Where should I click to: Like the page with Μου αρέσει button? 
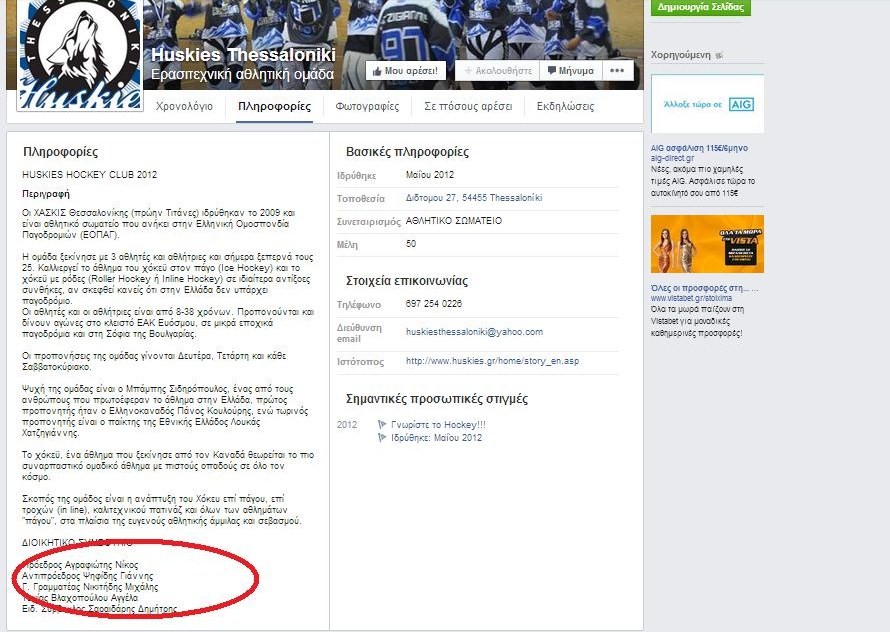point(406,71)
